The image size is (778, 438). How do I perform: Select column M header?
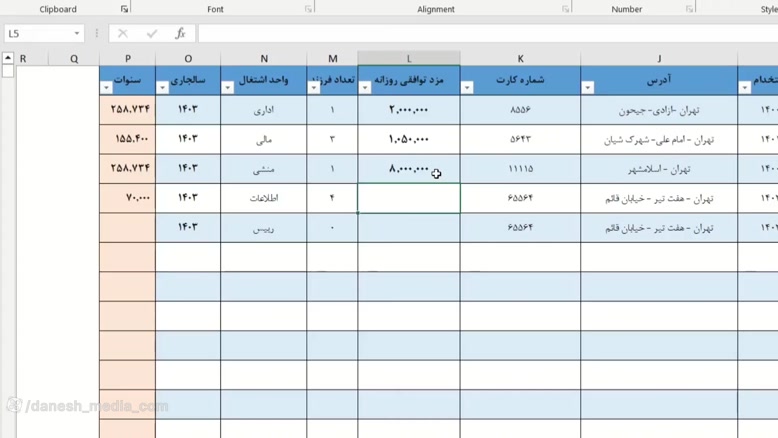pos(332,58)
